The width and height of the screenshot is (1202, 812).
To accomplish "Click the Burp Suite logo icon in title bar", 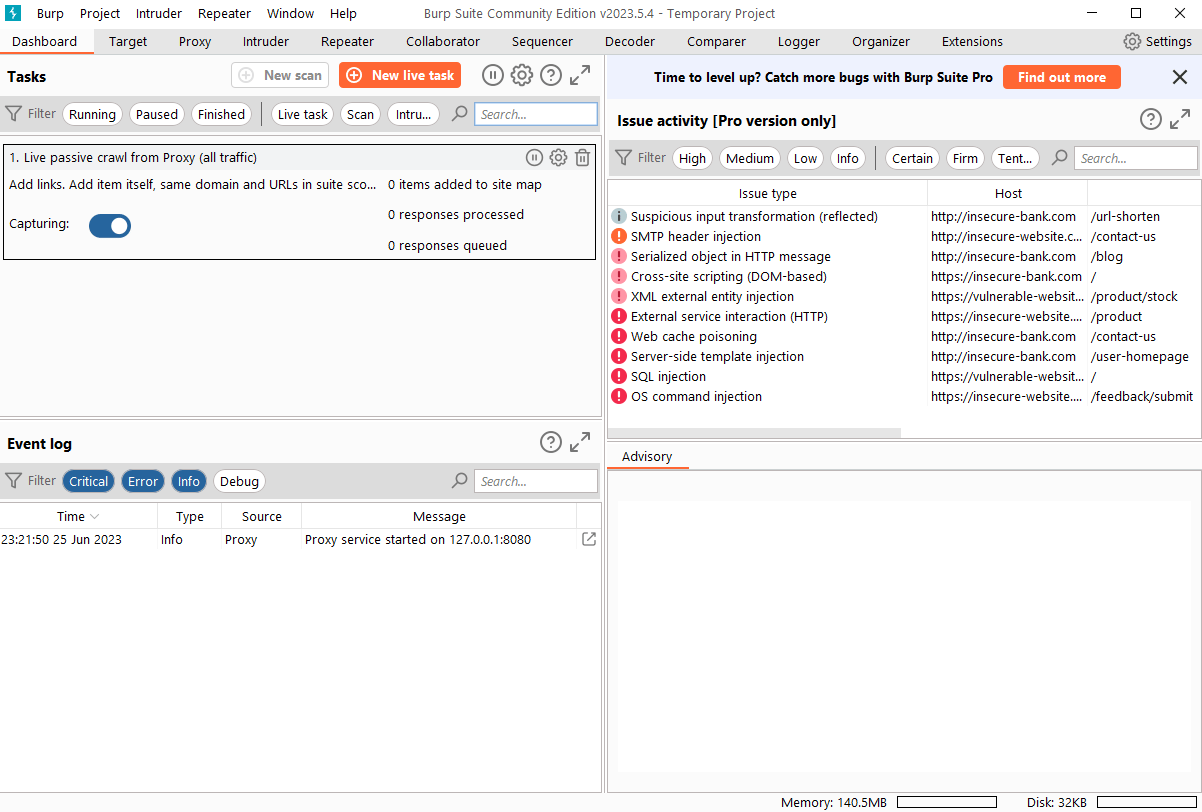I will click(x=14, y=13).
